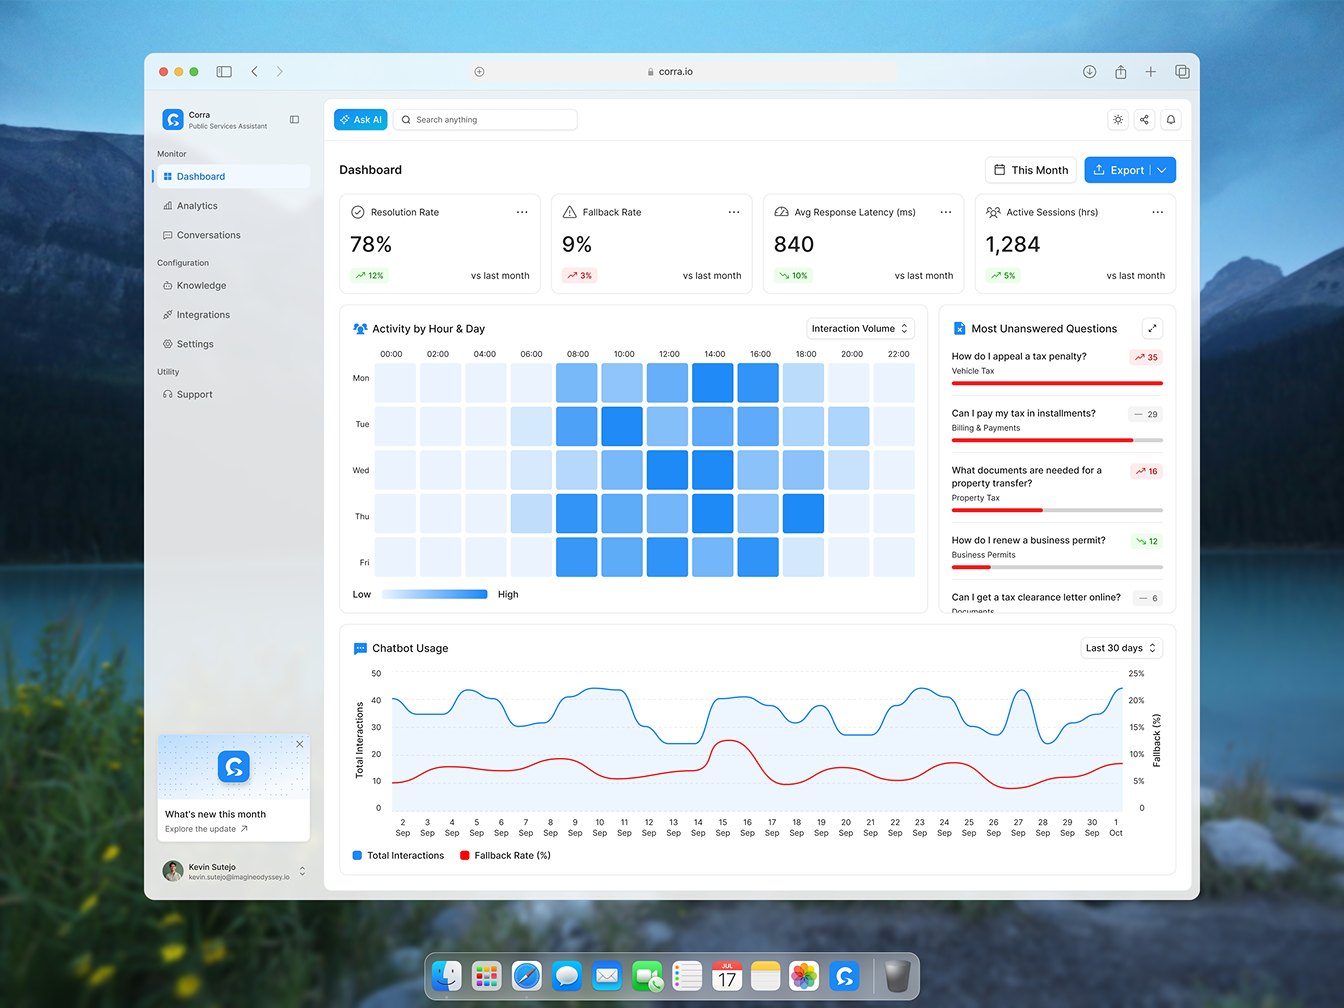Expand Kevin Sutejo account menu
Viewport: 1344px width, 1008px height.
[302, 872]
